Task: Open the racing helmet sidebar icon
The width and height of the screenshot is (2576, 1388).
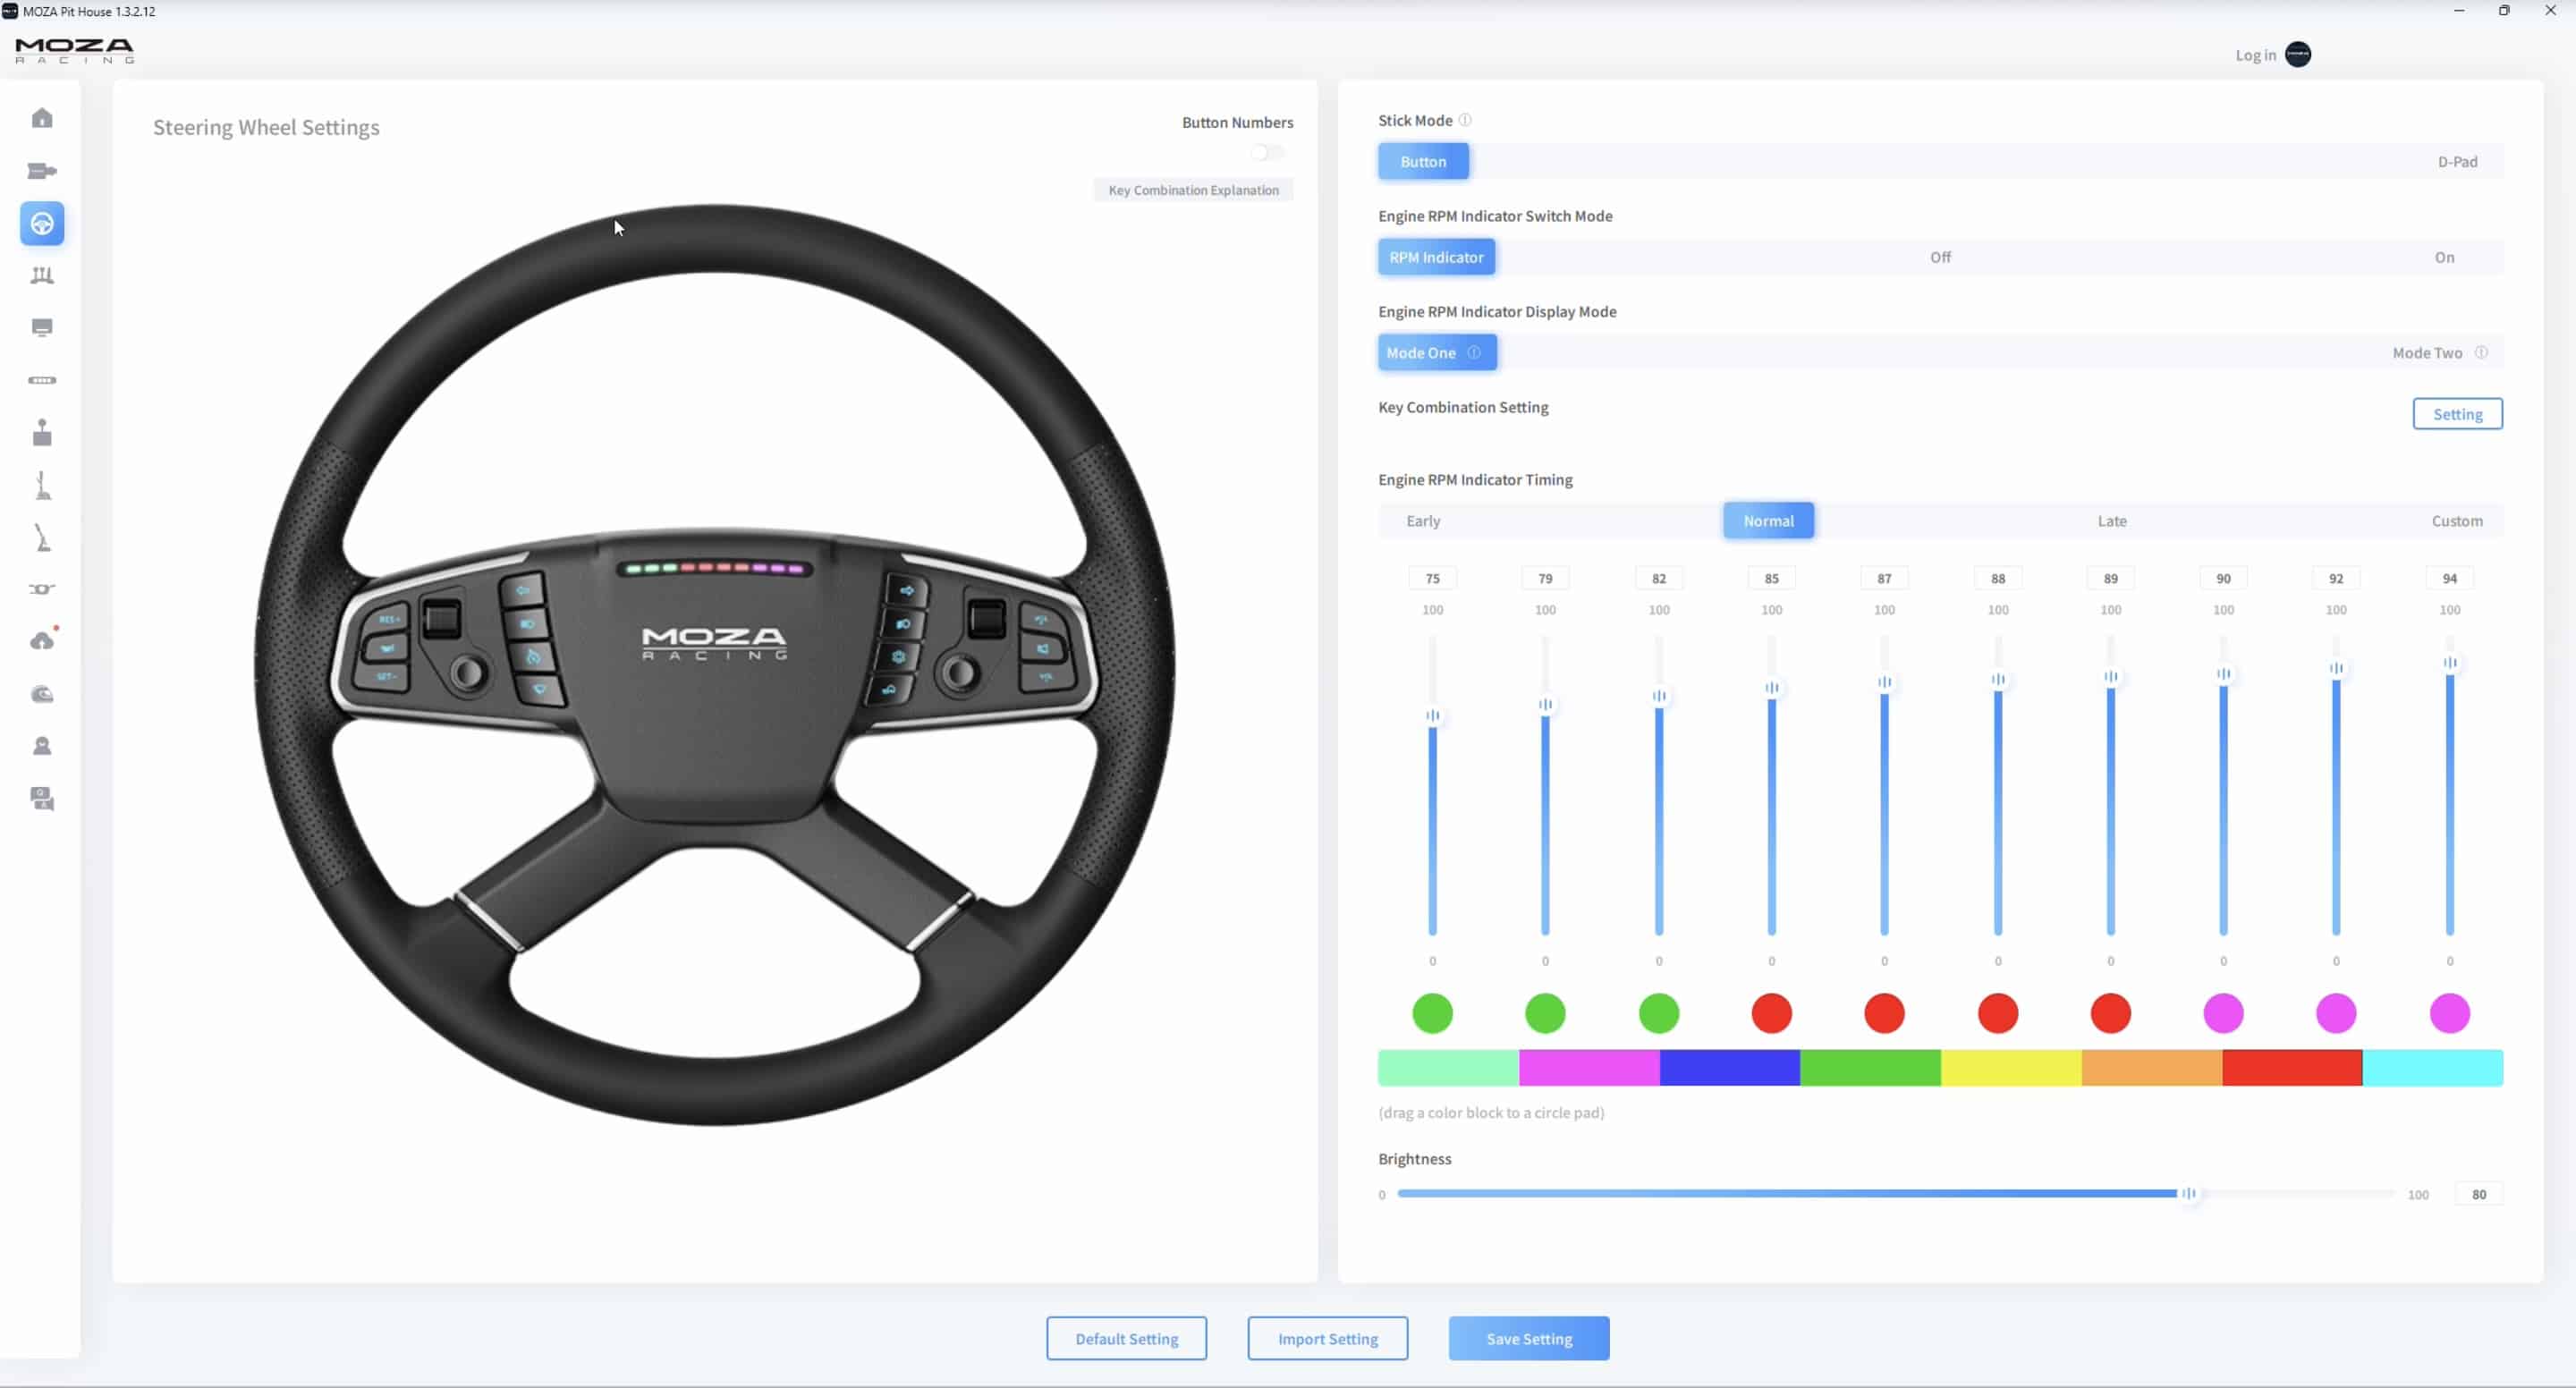Action: pos(42,694)
